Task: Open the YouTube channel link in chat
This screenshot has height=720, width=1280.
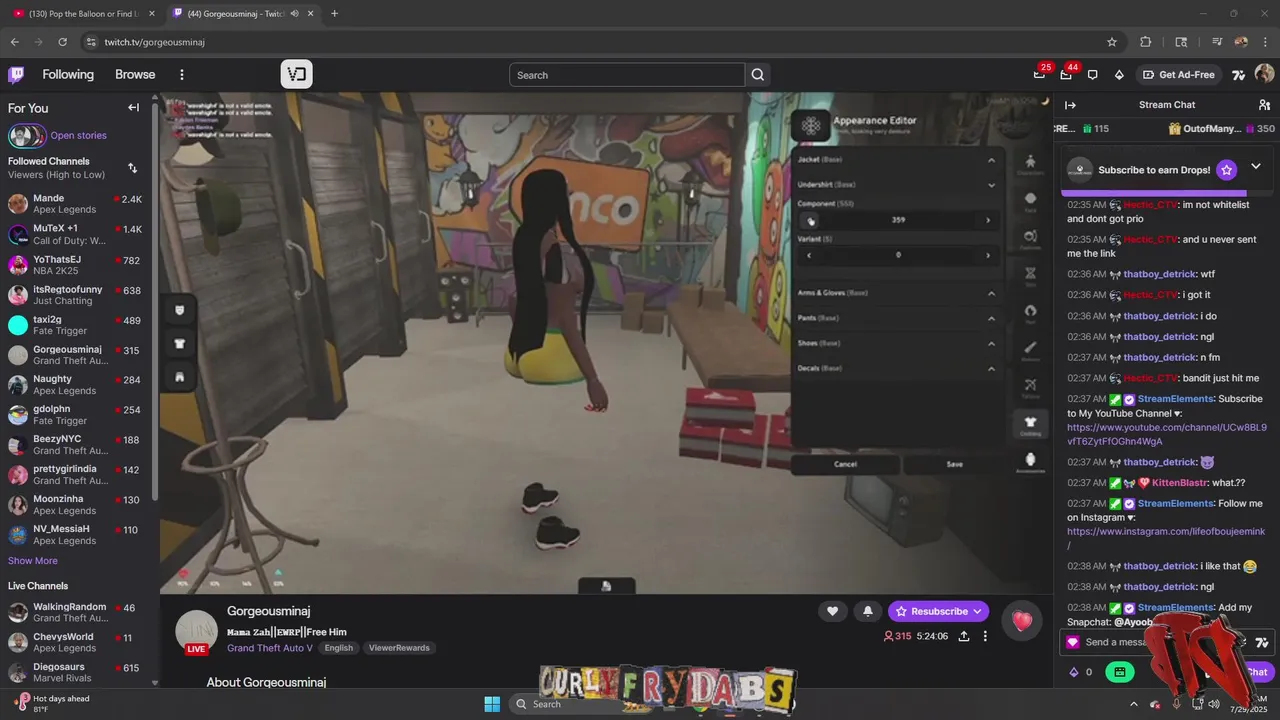Action: 1166,434
